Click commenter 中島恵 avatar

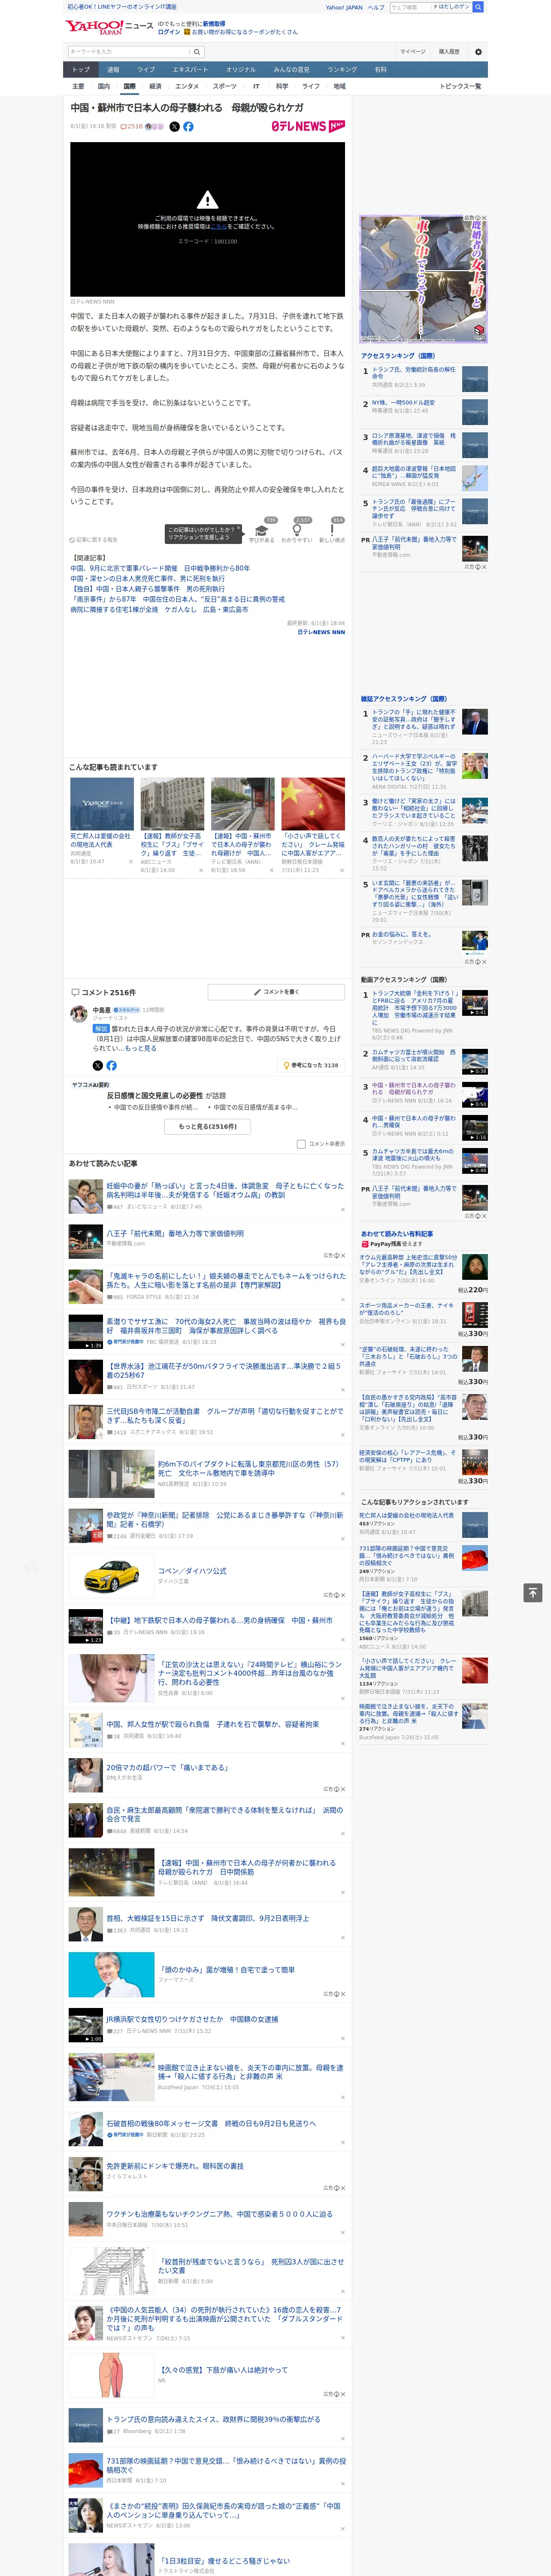(x=78, y=1015)
